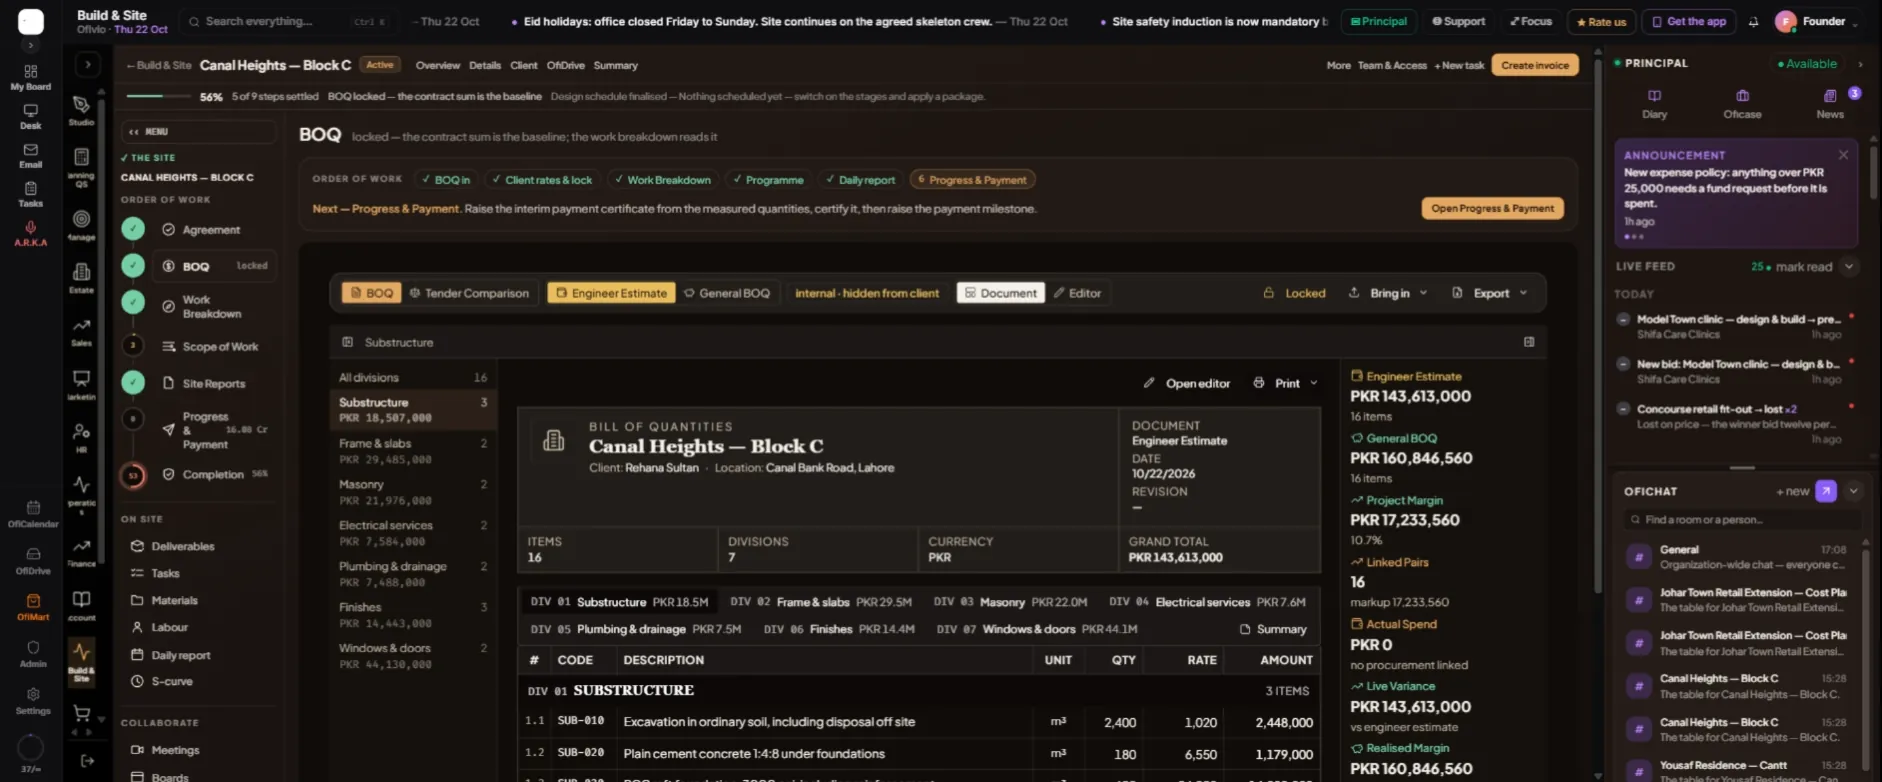Open the OfiDrive project tab

pos(565,65)
